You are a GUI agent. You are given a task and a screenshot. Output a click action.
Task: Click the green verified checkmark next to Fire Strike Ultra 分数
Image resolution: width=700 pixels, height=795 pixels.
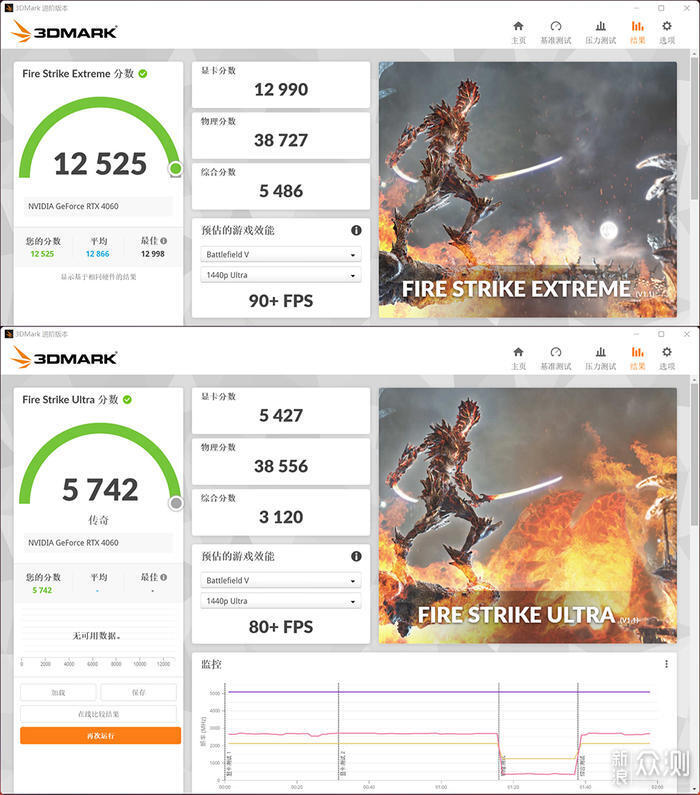tap(127, 400)
